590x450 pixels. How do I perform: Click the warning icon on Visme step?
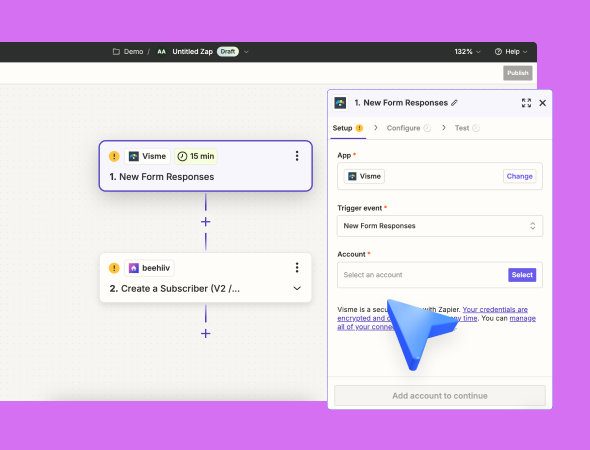click(114, 156)
